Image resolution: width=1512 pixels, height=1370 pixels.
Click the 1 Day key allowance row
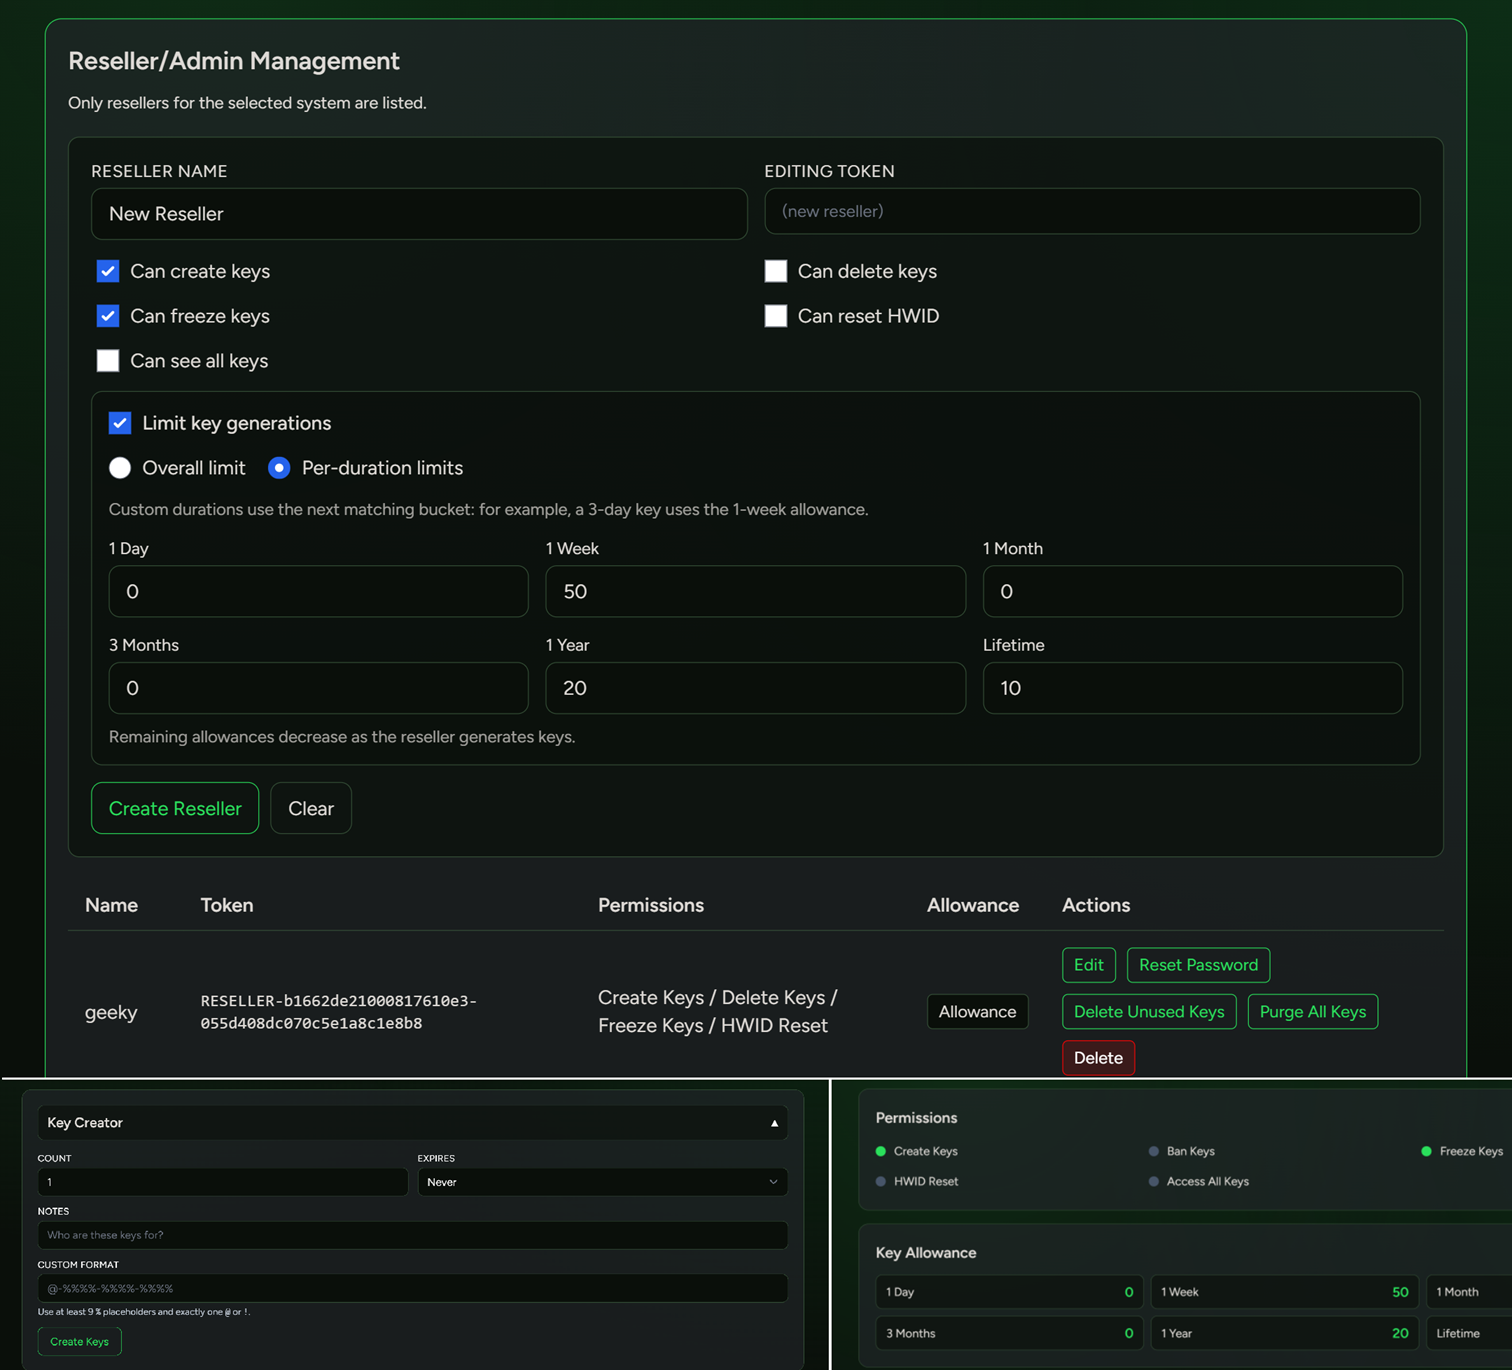(x=1010, y=1292)
